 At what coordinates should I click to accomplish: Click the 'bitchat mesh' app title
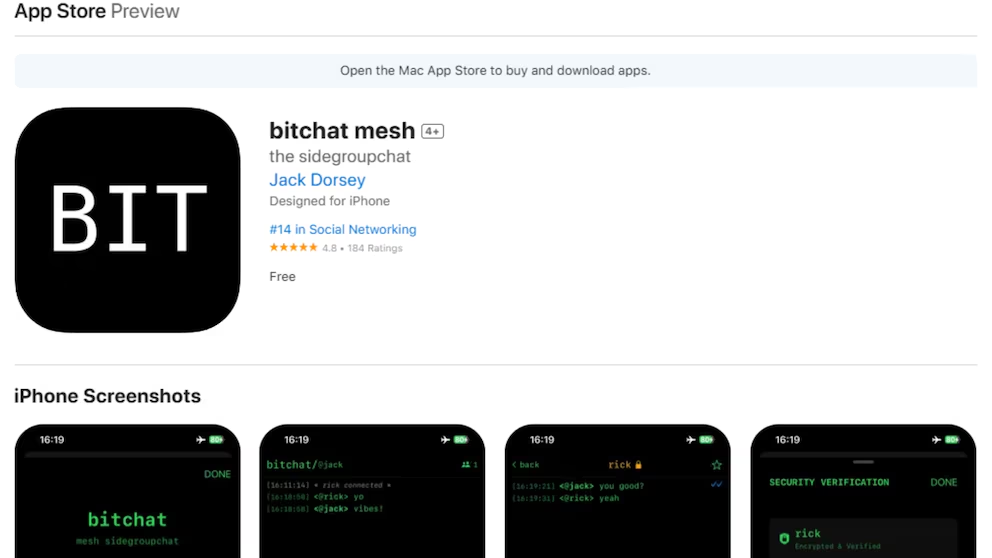pos(342,130)
